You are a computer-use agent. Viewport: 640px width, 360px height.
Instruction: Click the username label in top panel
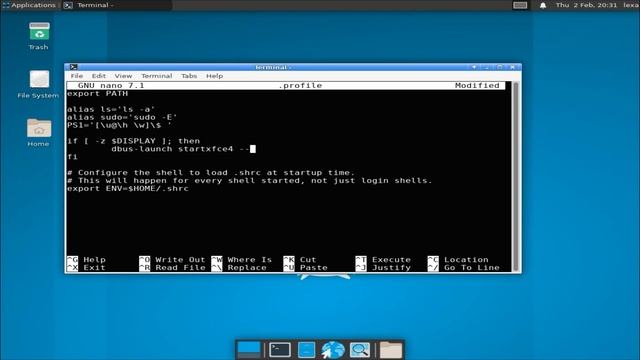click(x=631, y=5)
